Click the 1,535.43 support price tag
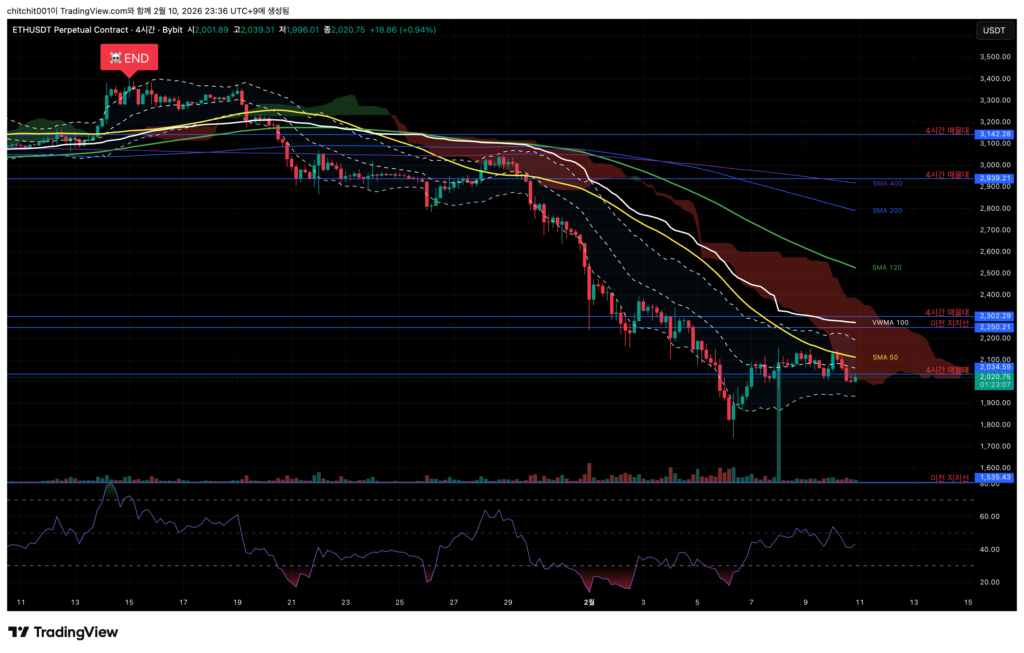Viewport: 1024px width, 653px height. click(x=993, y=478)
